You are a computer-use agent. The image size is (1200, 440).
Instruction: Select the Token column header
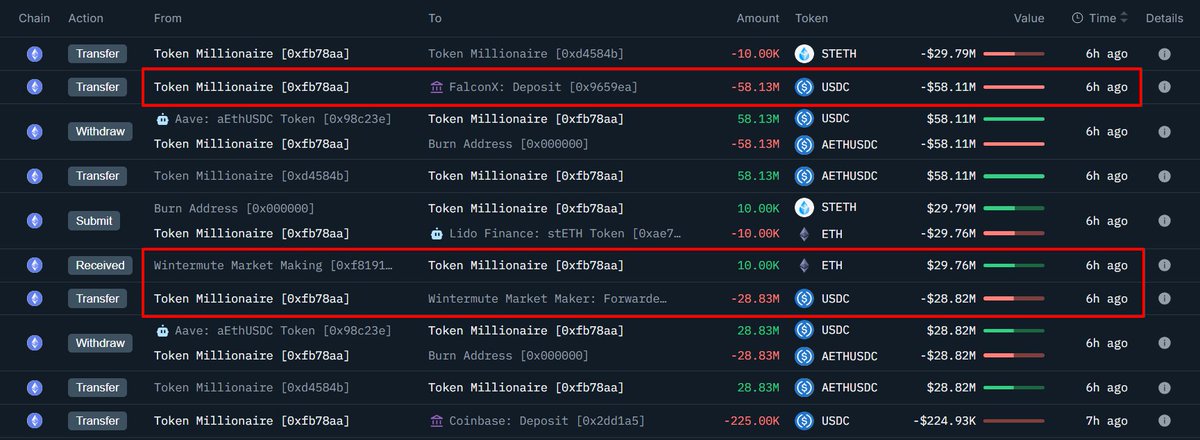coord(811,18)
